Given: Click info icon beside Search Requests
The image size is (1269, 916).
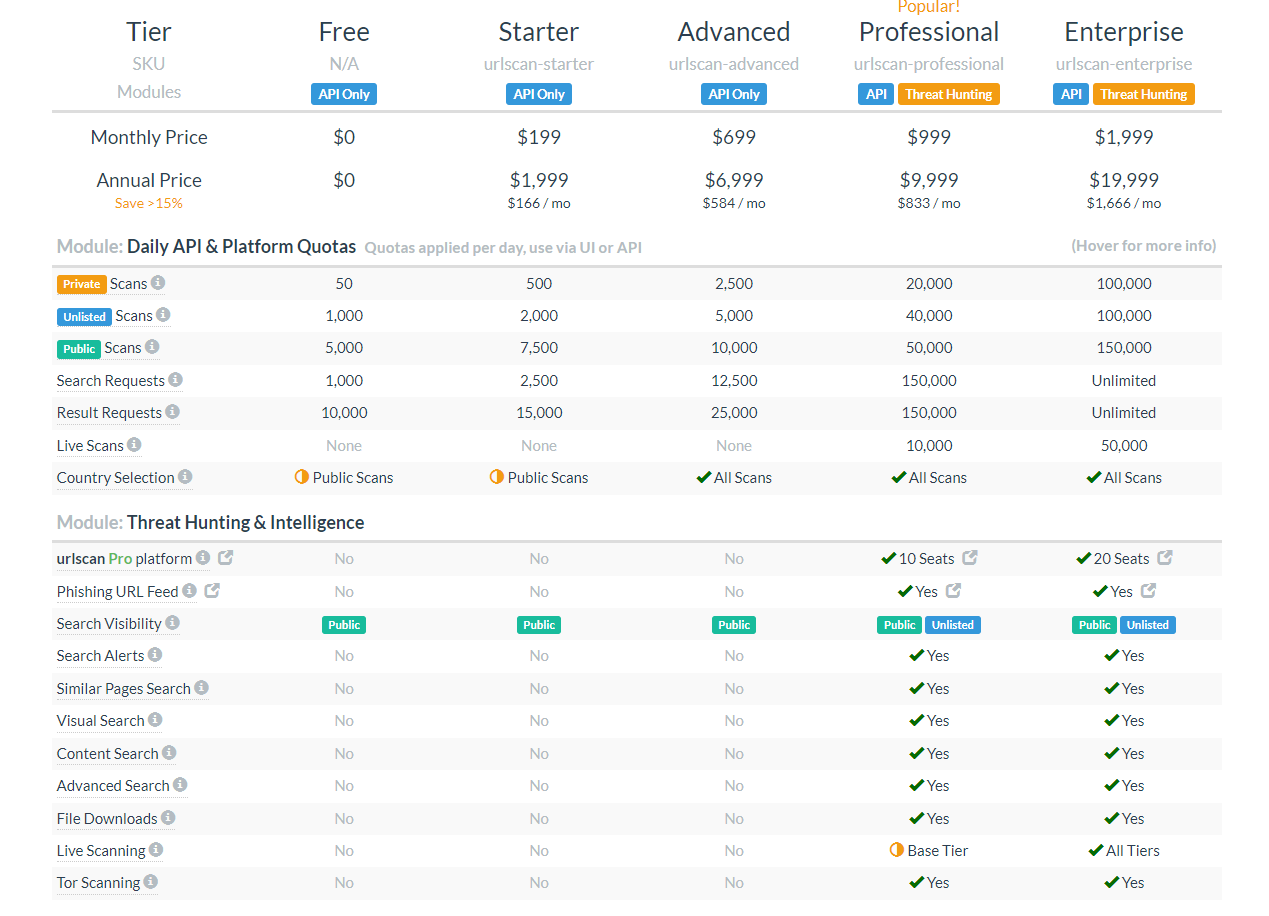Looking at the screenshot, I should tap(176, 380).
